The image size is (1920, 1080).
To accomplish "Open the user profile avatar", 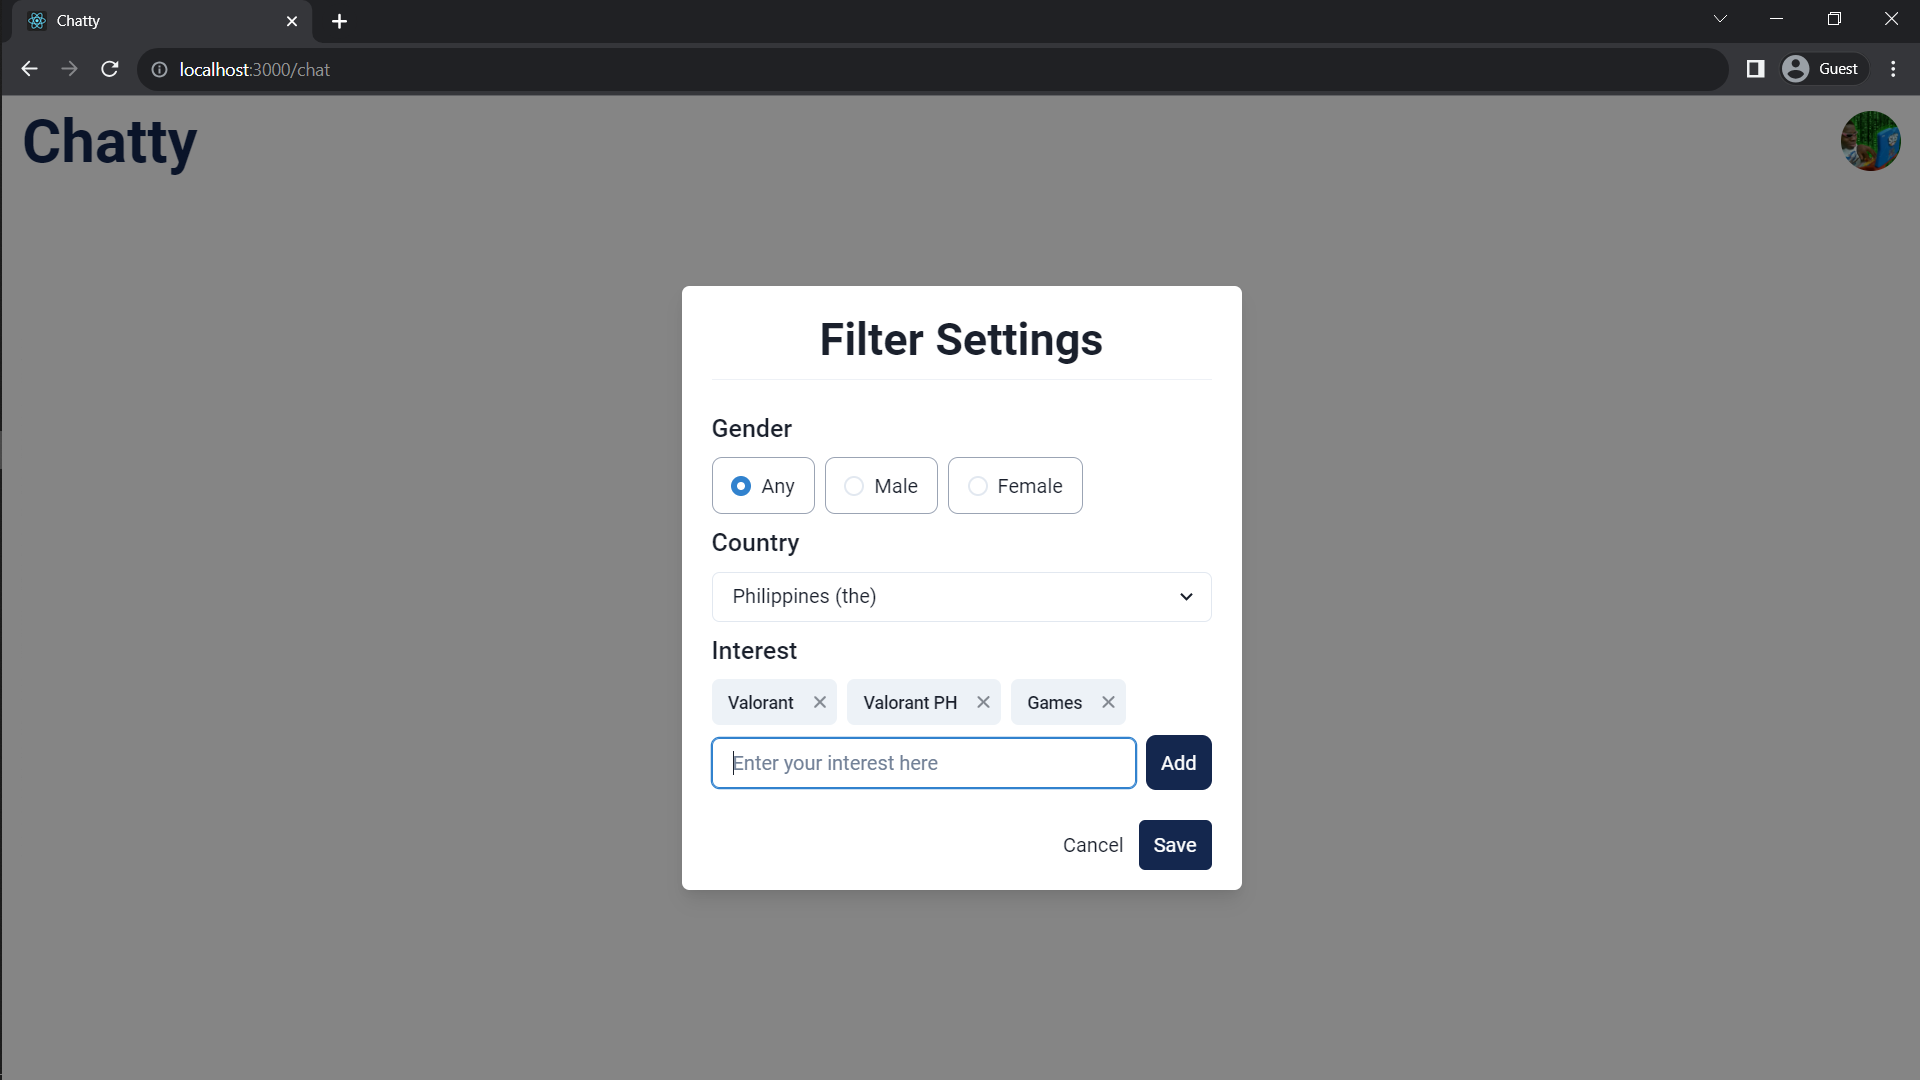I will (x=1870, y=141).
